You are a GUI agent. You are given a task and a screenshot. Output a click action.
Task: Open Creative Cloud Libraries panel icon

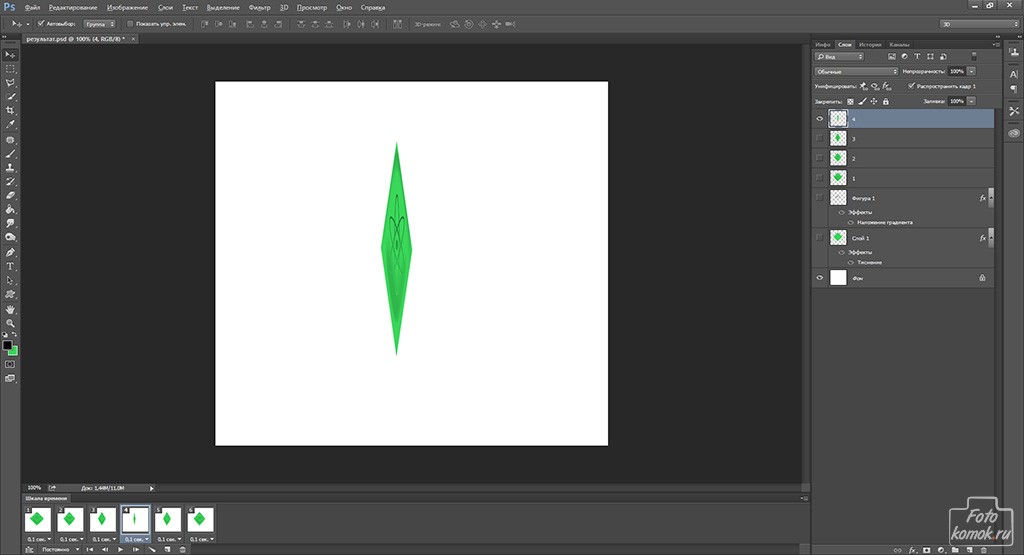(1014, 133)
